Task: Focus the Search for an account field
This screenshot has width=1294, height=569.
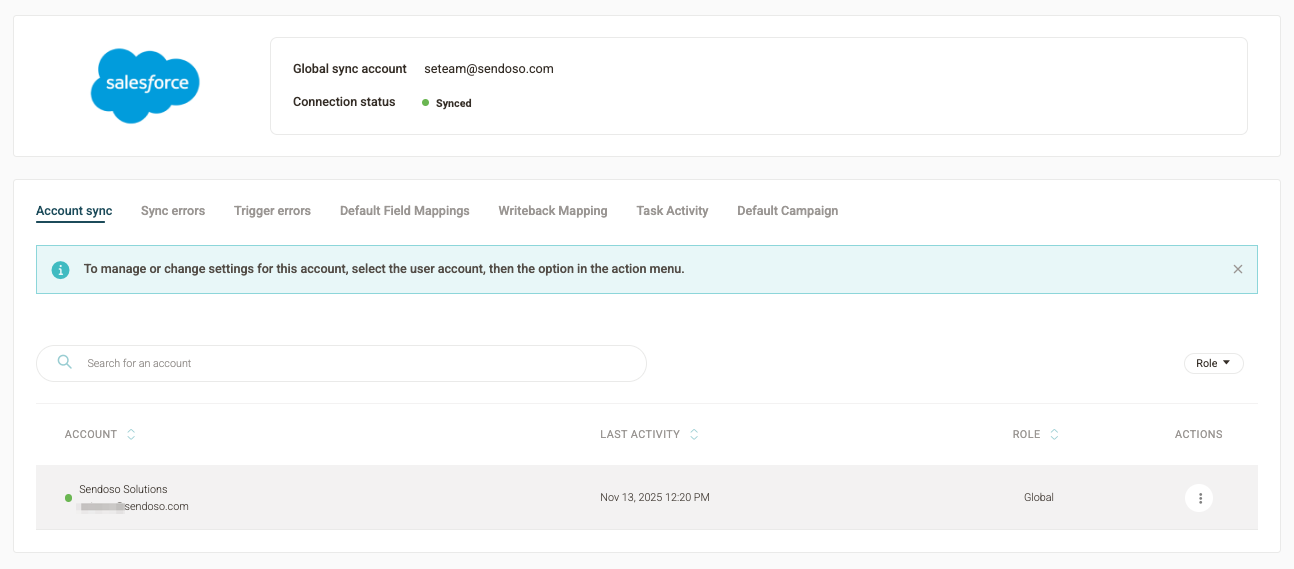Action: (x=341, y=363)
